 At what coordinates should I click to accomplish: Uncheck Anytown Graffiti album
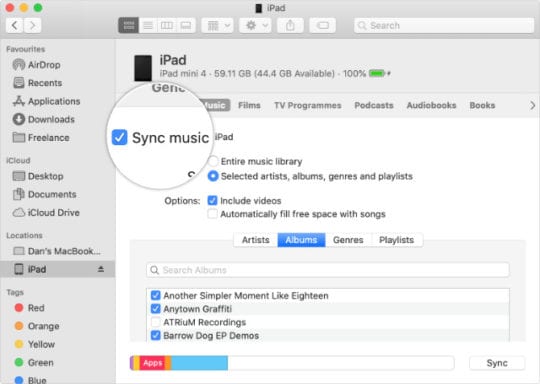coord(156,309)
